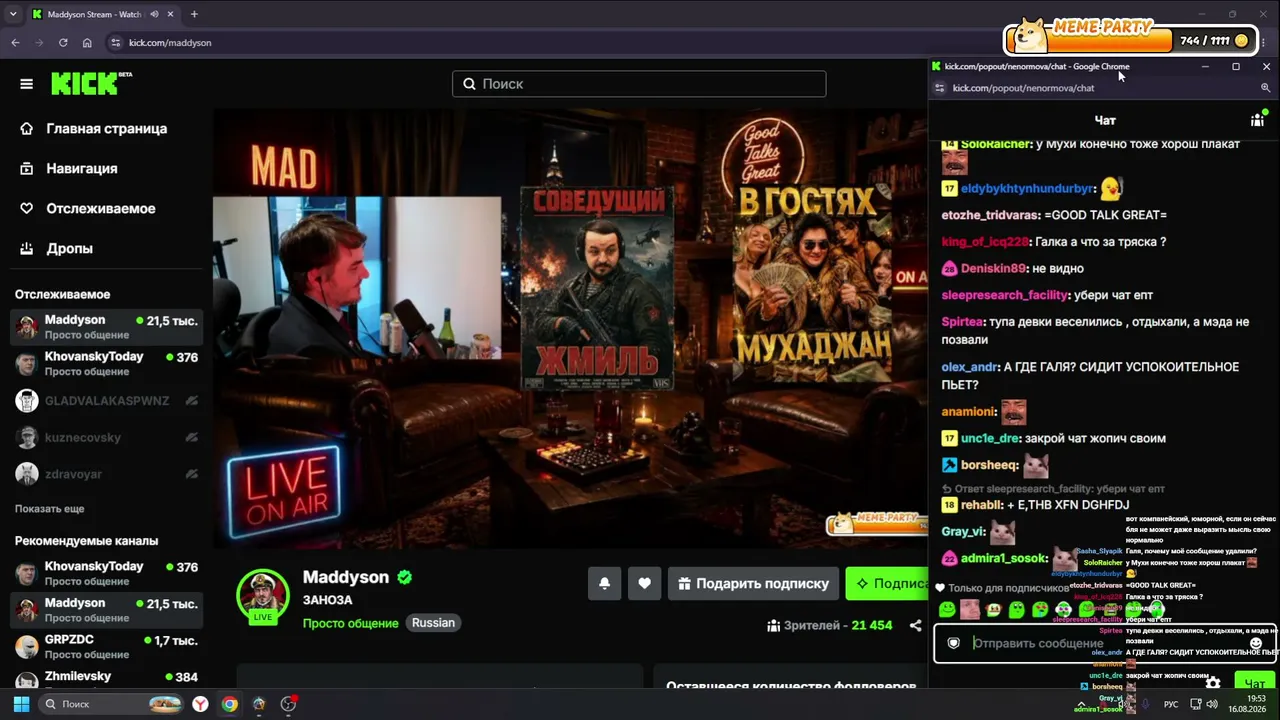Click admira1_sosok username in chat
The width and height of the screenshot is (1280, 720).
[1004, 558]
